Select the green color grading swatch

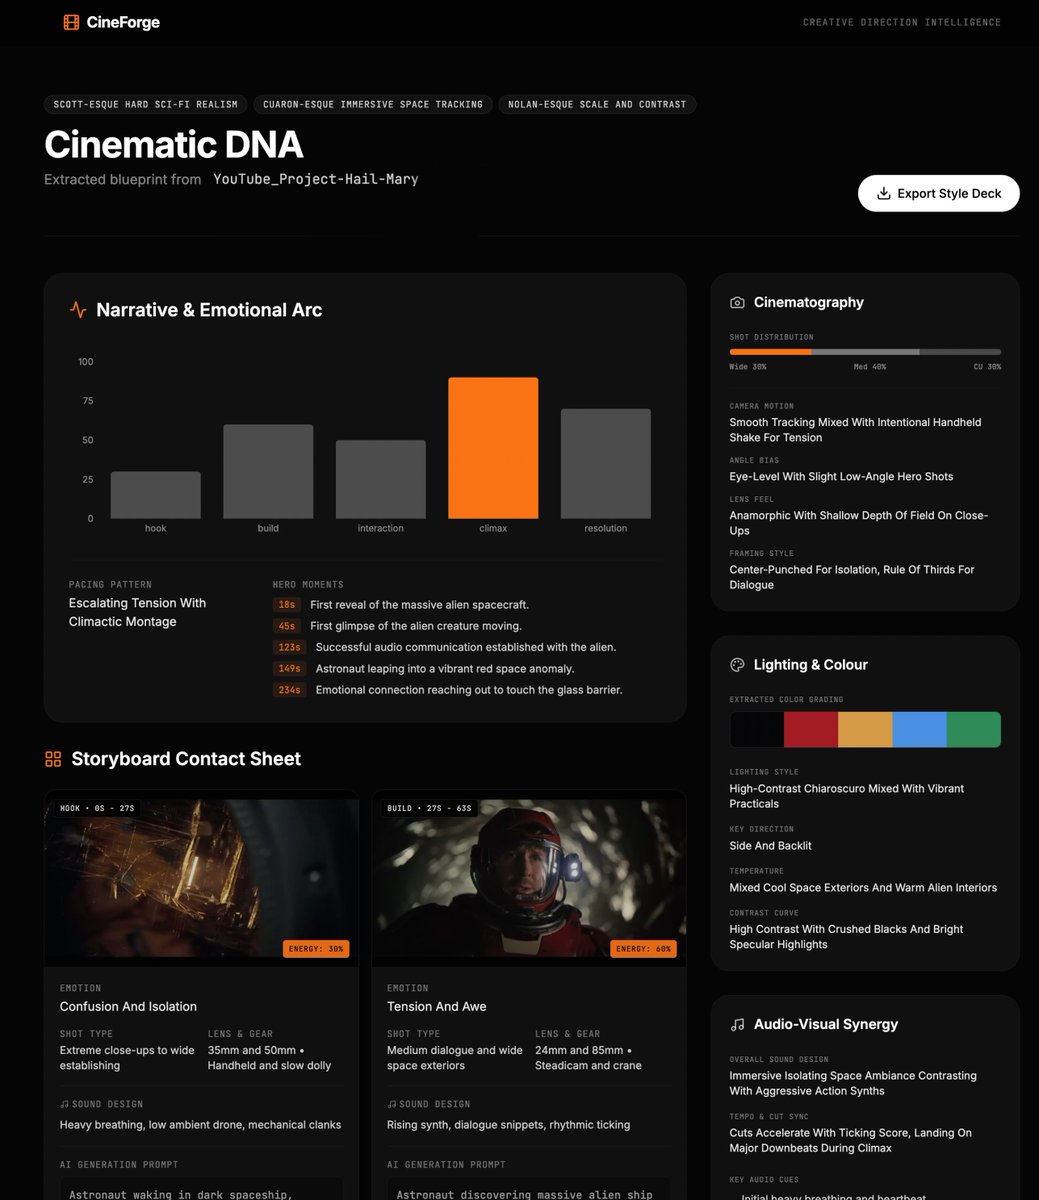(974, 730)
